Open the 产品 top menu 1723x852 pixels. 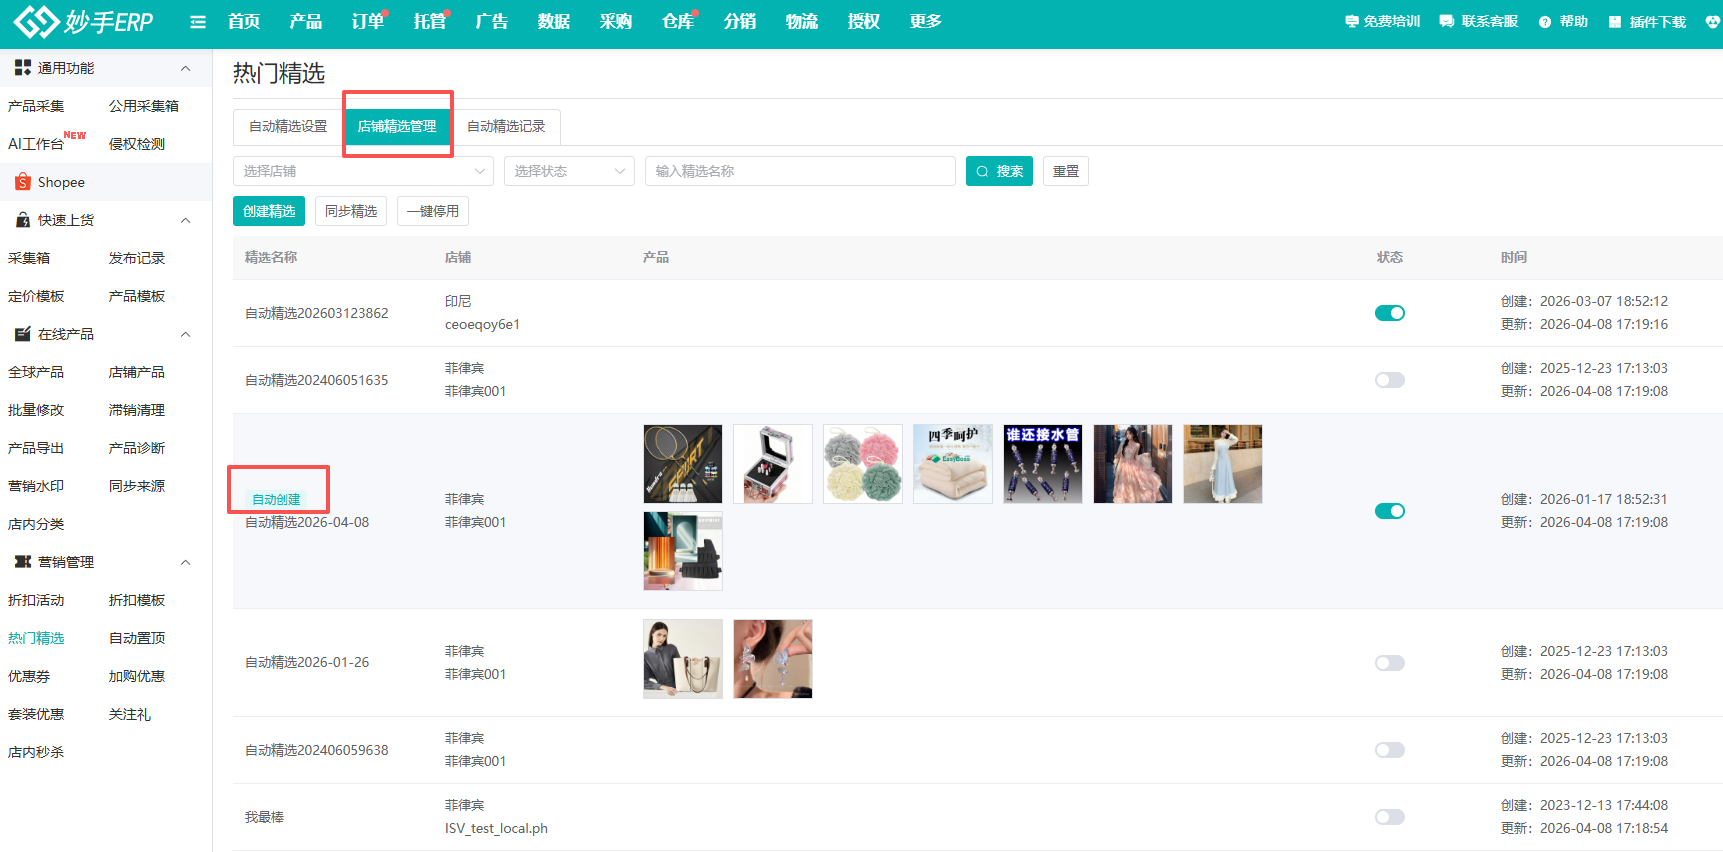pos(306,21)
